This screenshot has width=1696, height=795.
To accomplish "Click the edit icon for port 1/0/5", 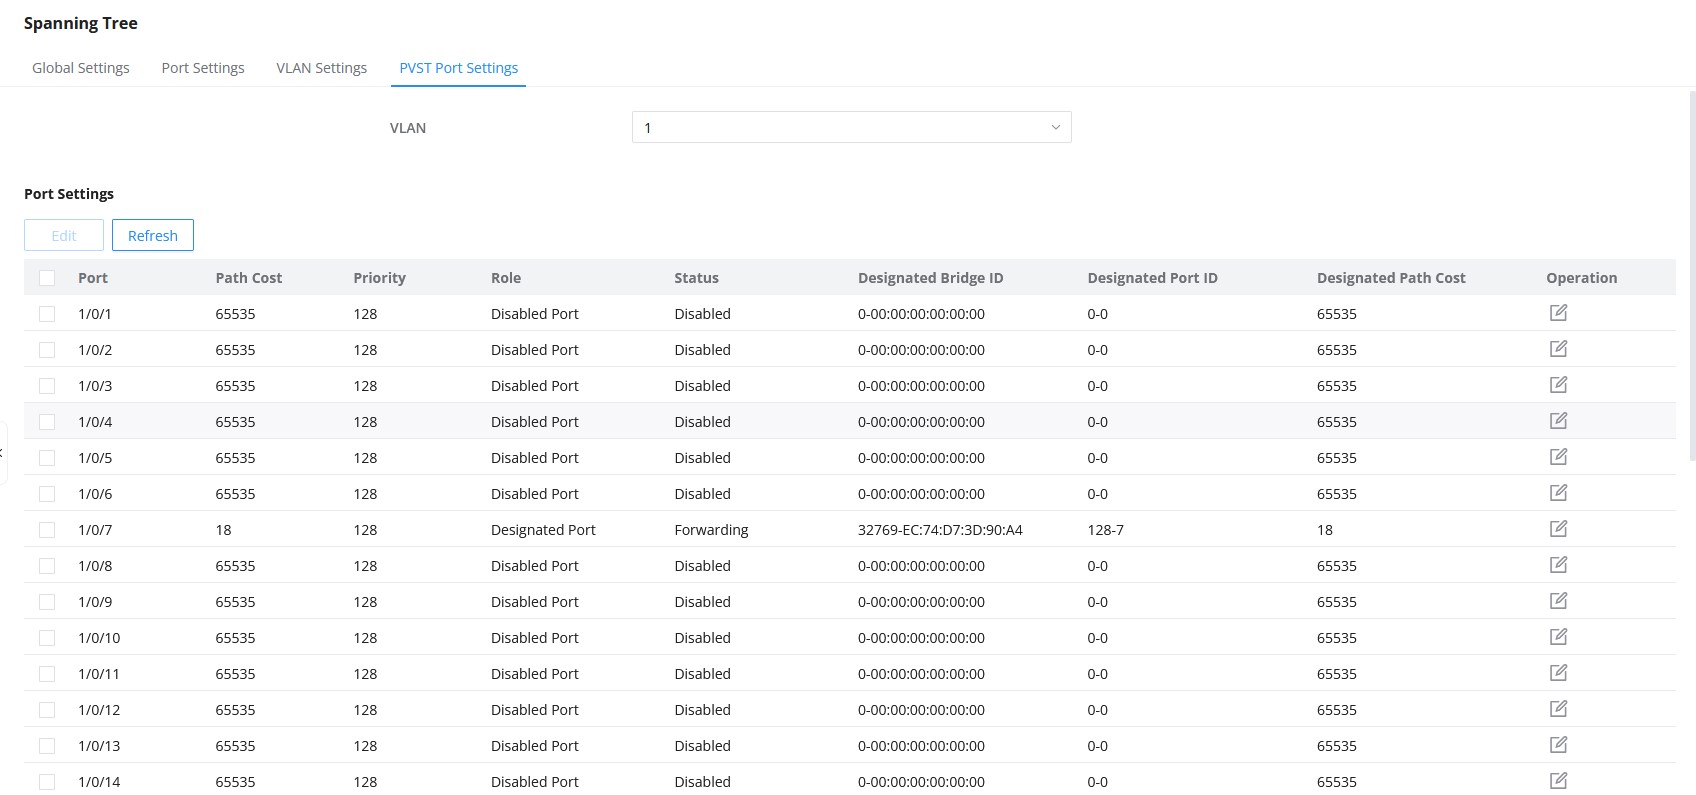I will tap(1558, 457).
